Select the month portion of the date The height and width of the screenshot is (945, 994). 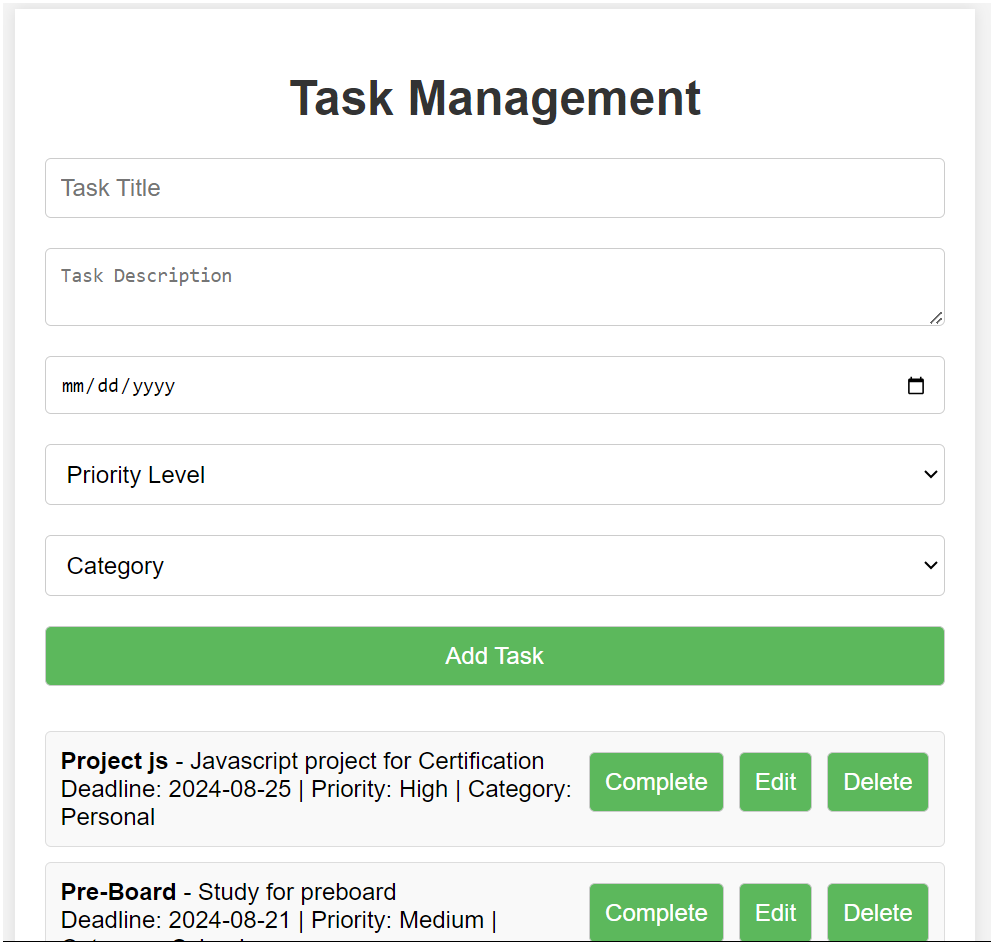click(71, 385)
